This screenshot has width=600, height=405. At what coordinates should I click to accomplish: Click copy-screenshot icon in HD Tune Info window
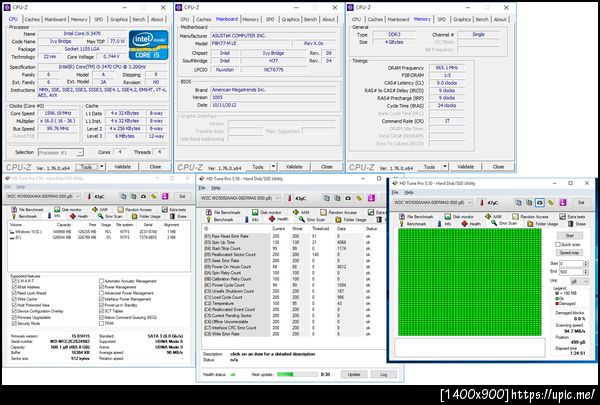point(133,196)
